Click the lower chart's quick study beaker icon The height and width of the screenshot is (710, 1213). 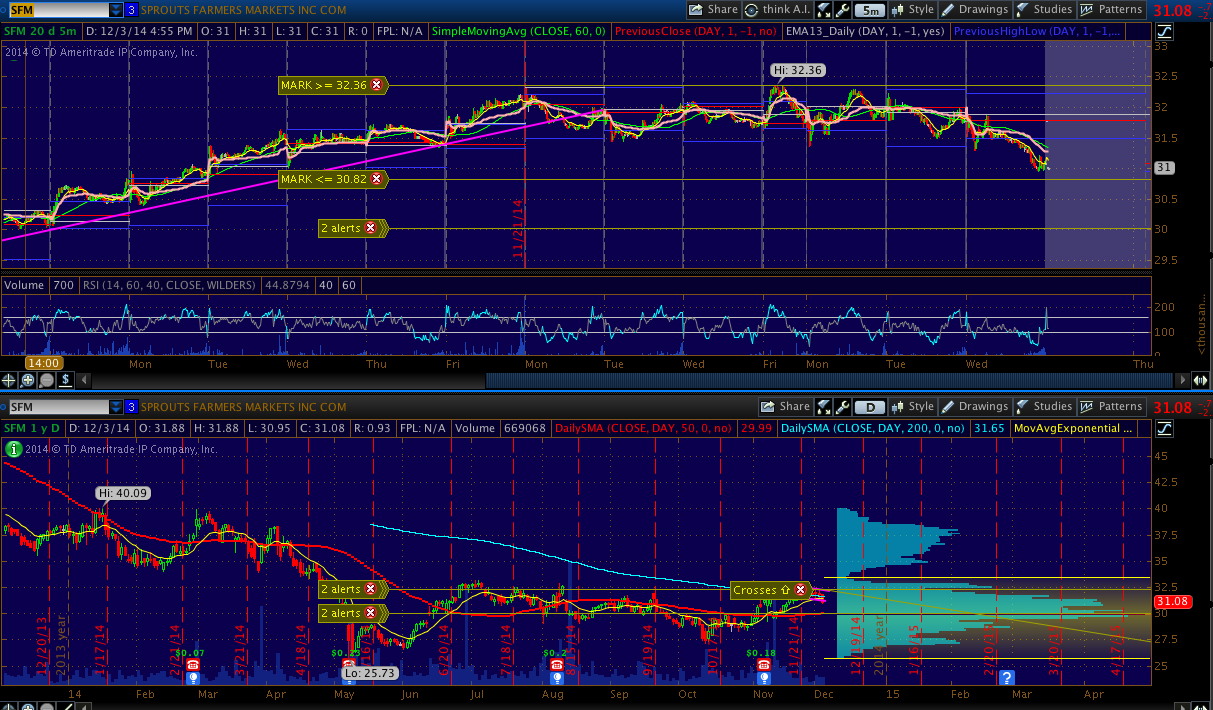click(825, 407)
